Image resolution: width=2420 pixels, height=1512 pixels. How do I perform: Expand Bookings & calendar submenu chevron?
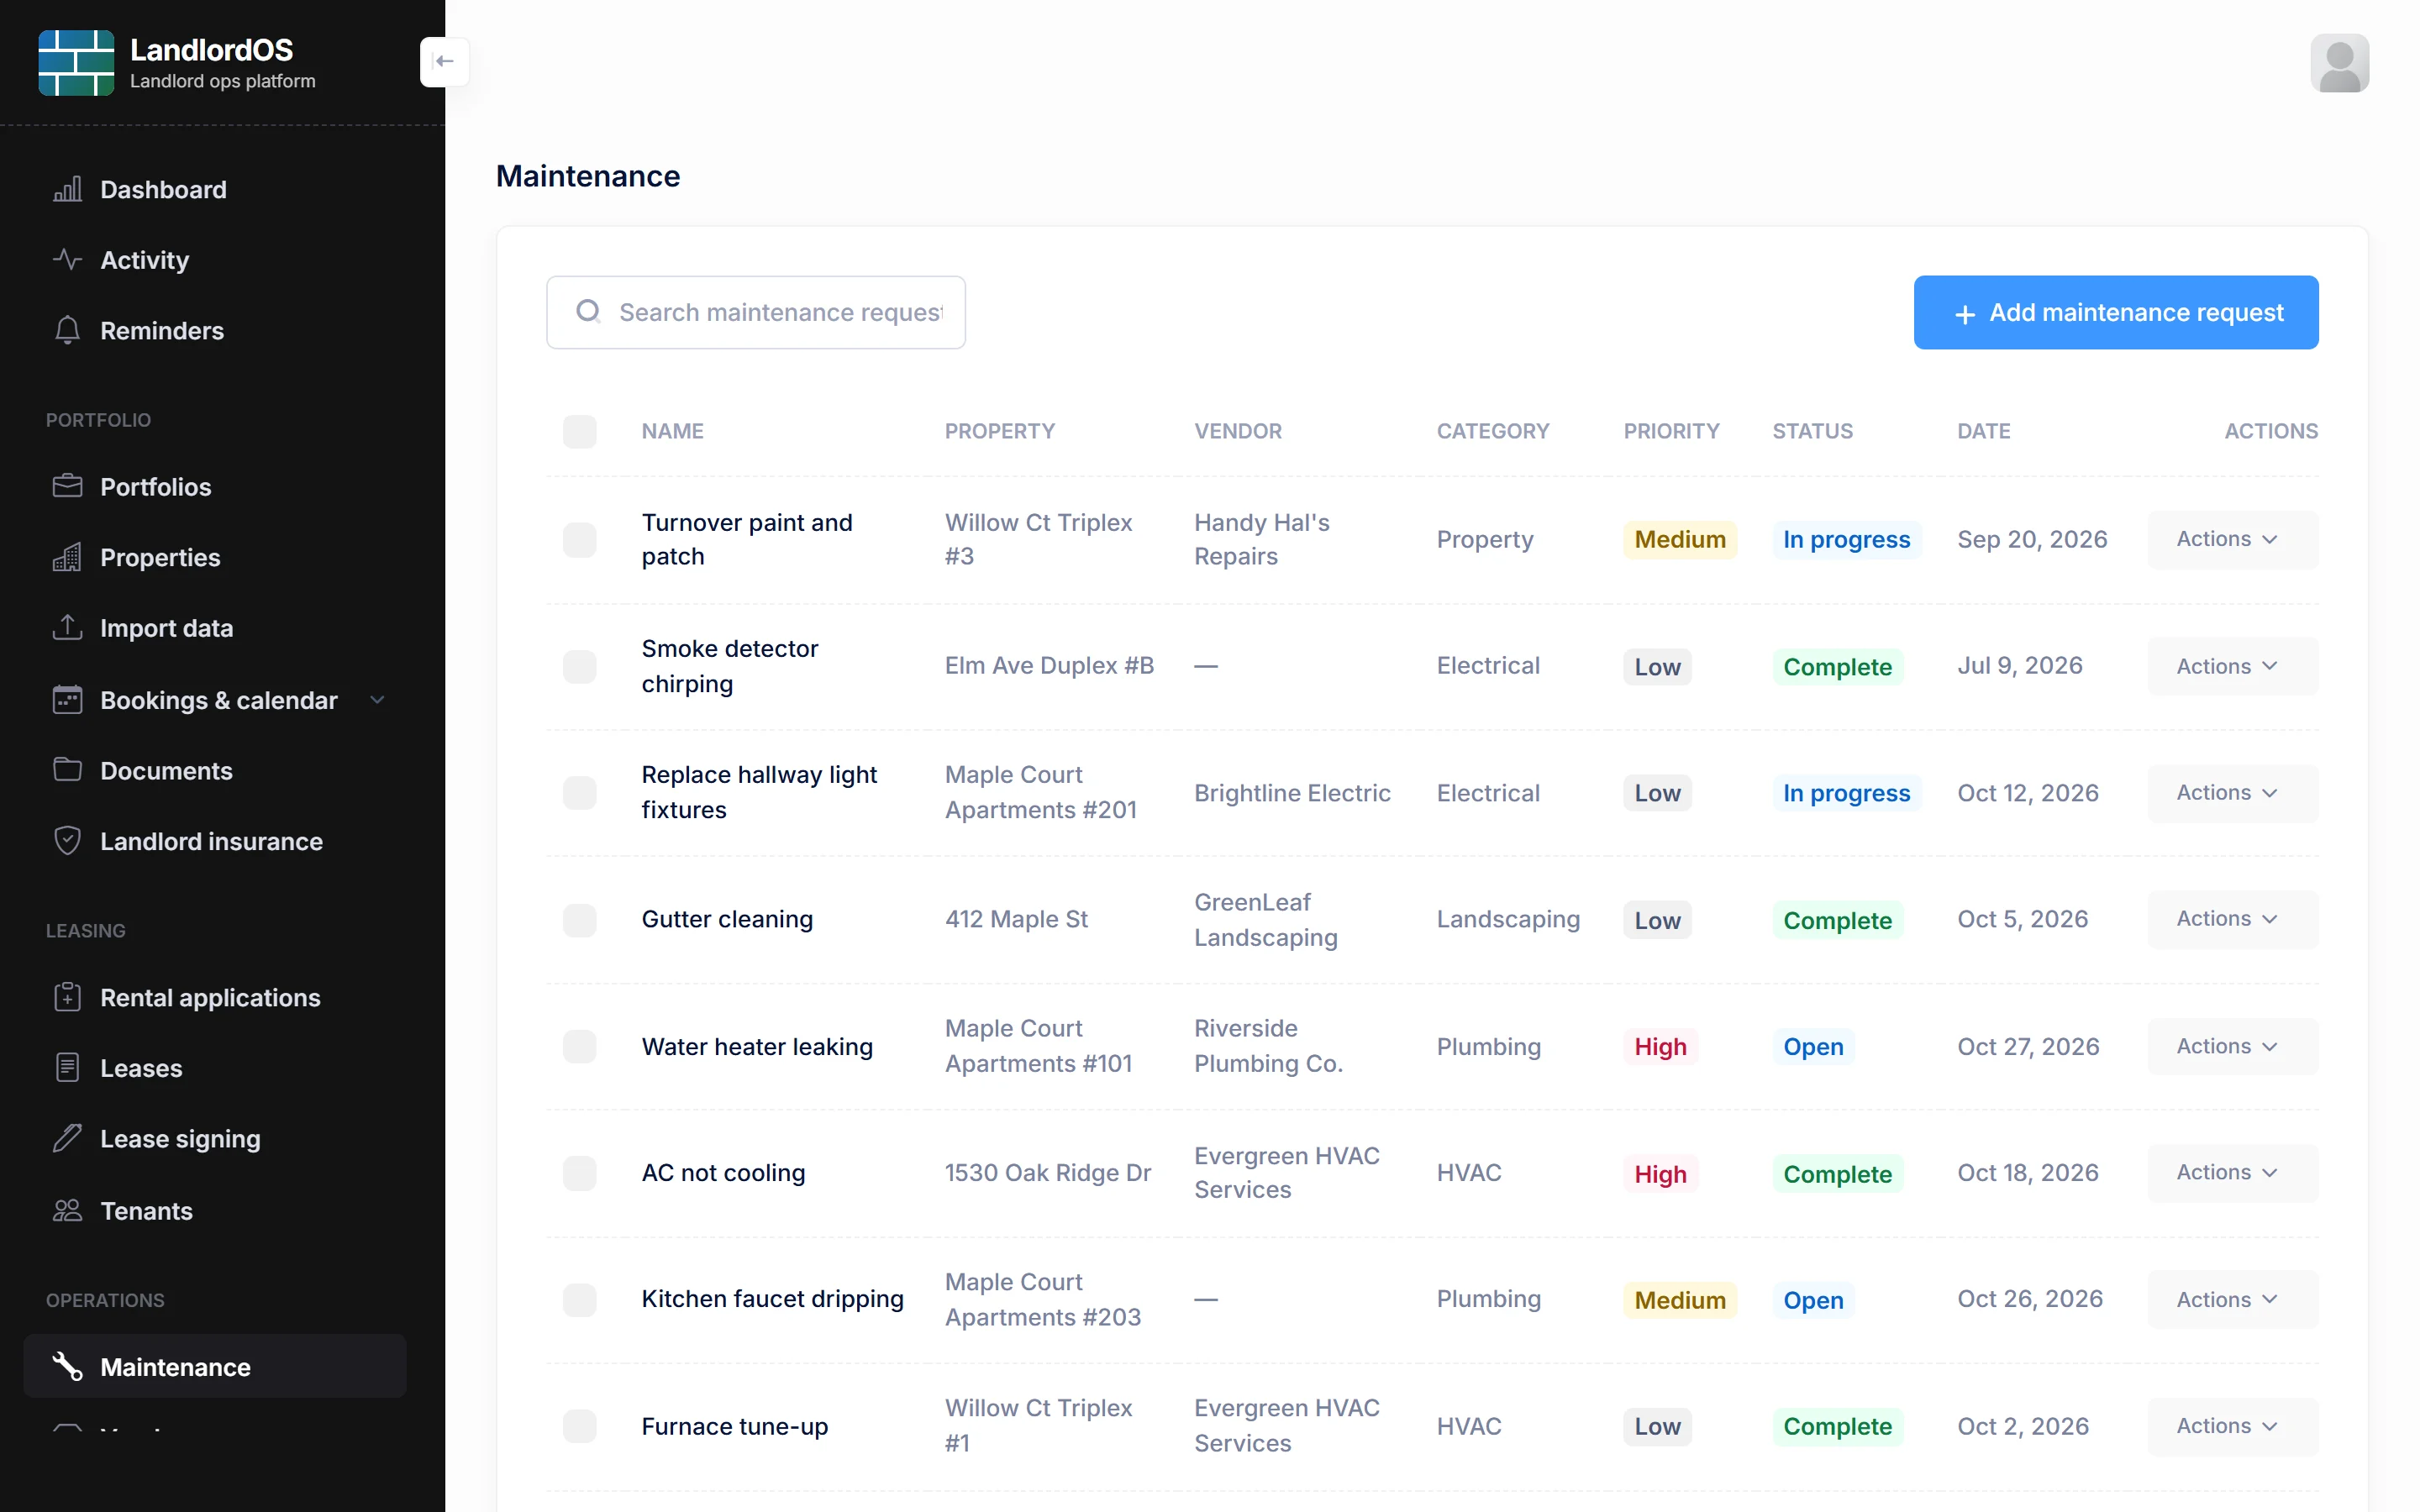[377, 700]
